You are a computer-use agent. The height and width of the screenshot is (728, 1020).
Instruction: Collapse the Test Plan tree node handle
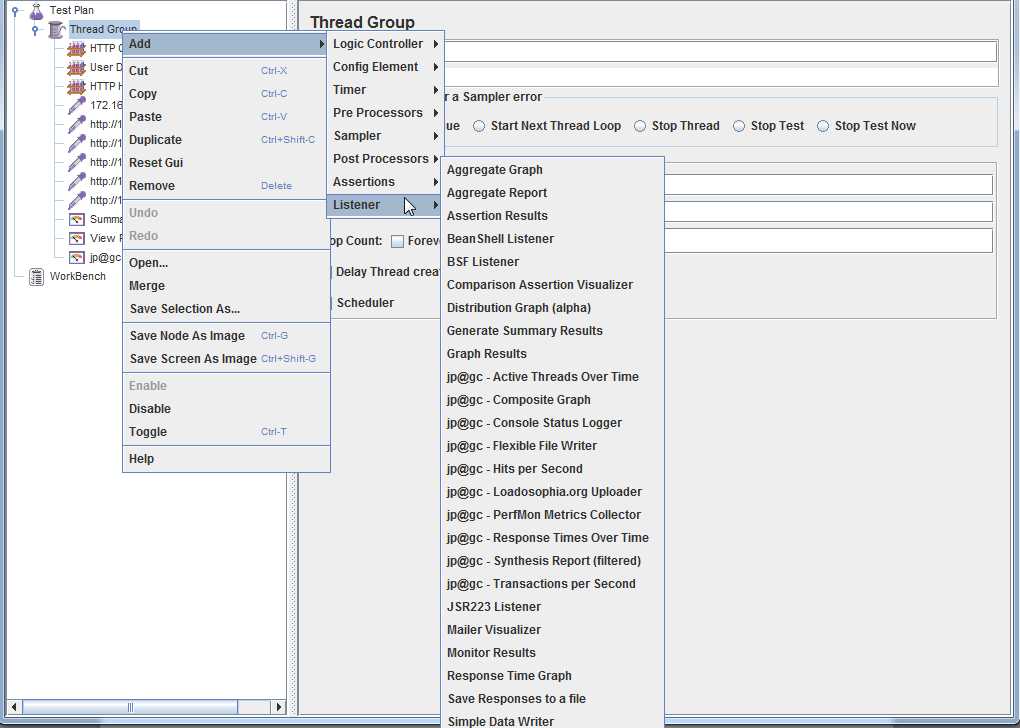(15, 11)
